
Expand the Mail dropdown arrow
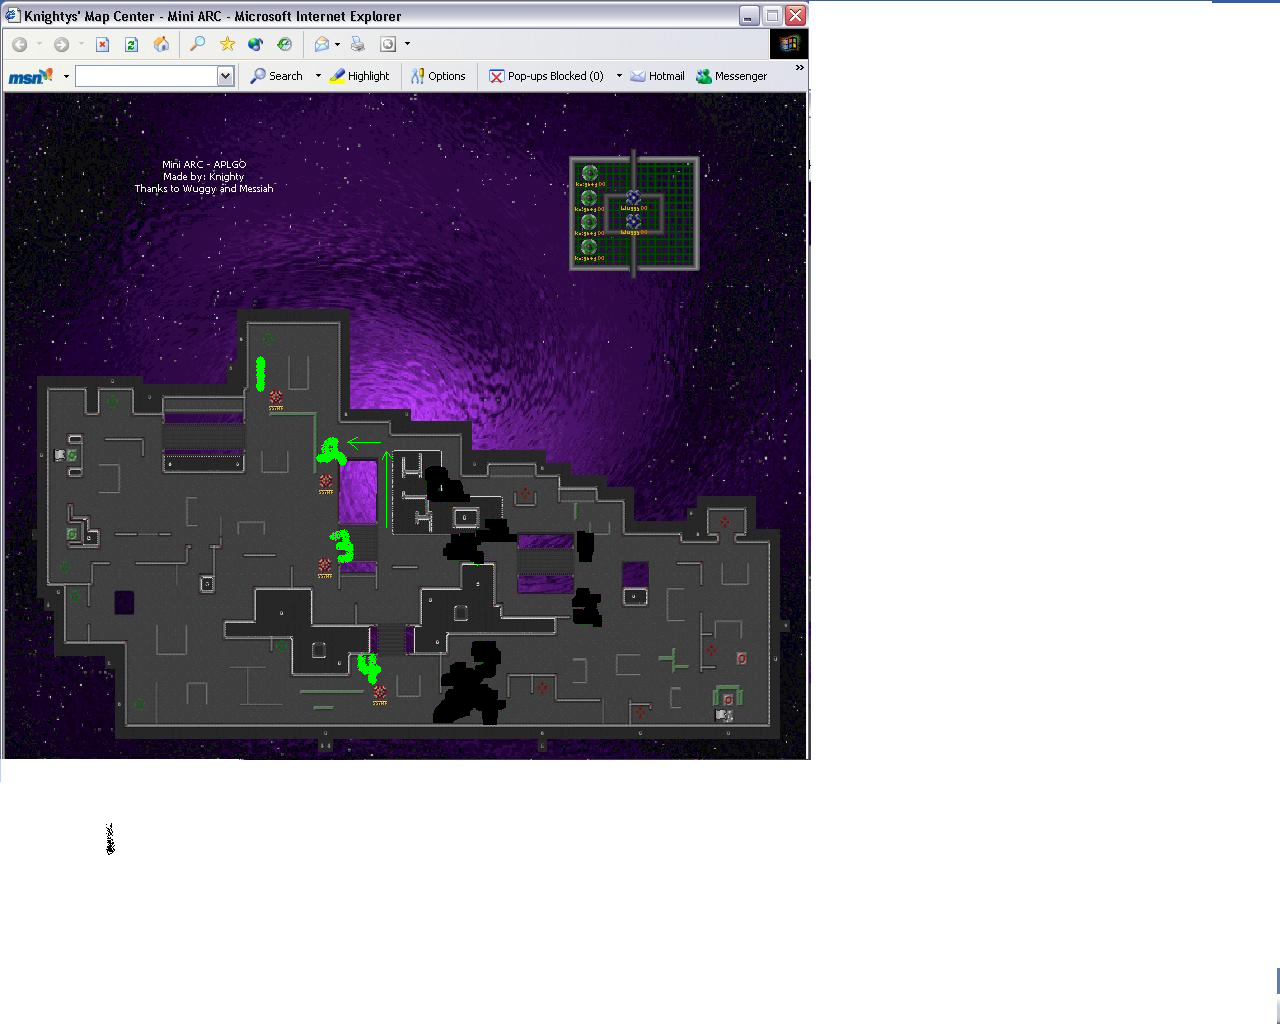coord(337,44)
